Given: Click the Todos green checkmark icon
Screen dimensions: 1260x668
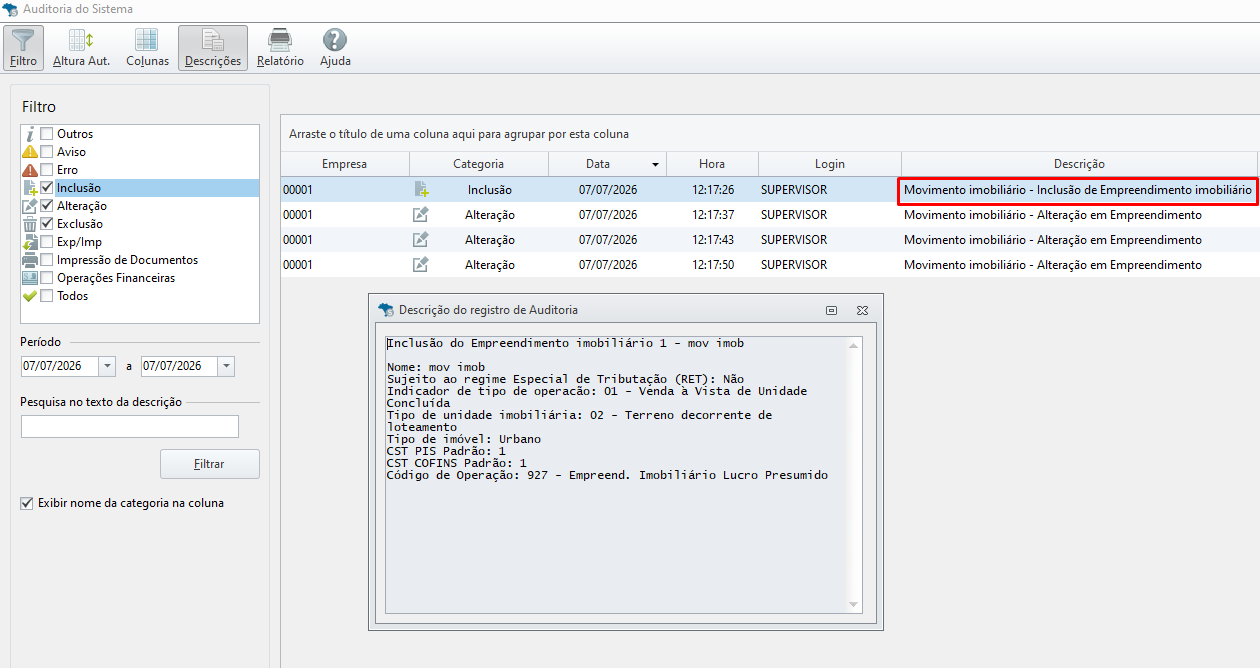Looking at the screenshot, I should coord(30,296).
